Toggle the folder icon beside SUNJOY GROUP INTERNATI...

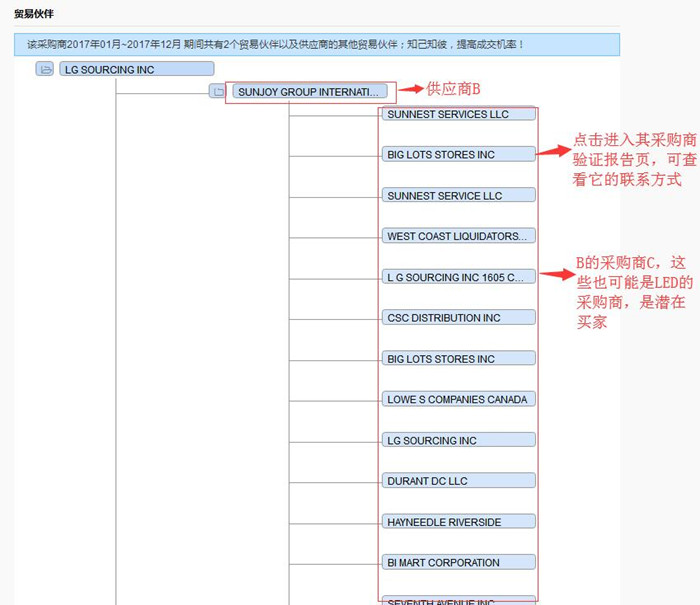218,92
